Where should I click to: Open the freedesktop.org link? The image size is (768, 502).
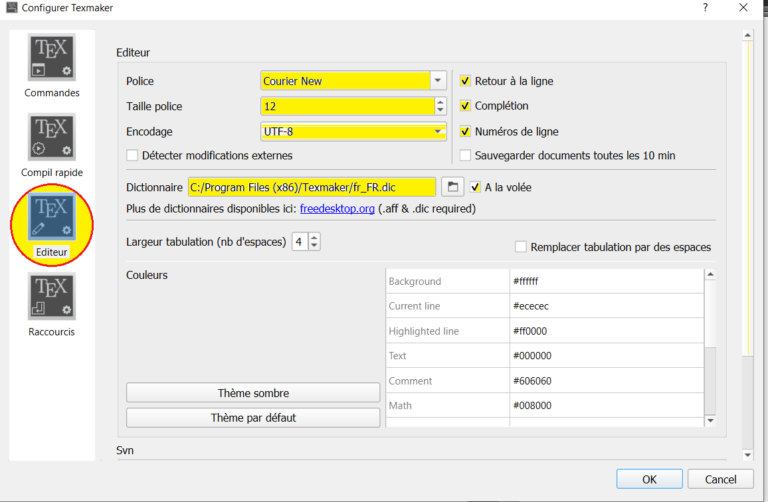[337, 209]
